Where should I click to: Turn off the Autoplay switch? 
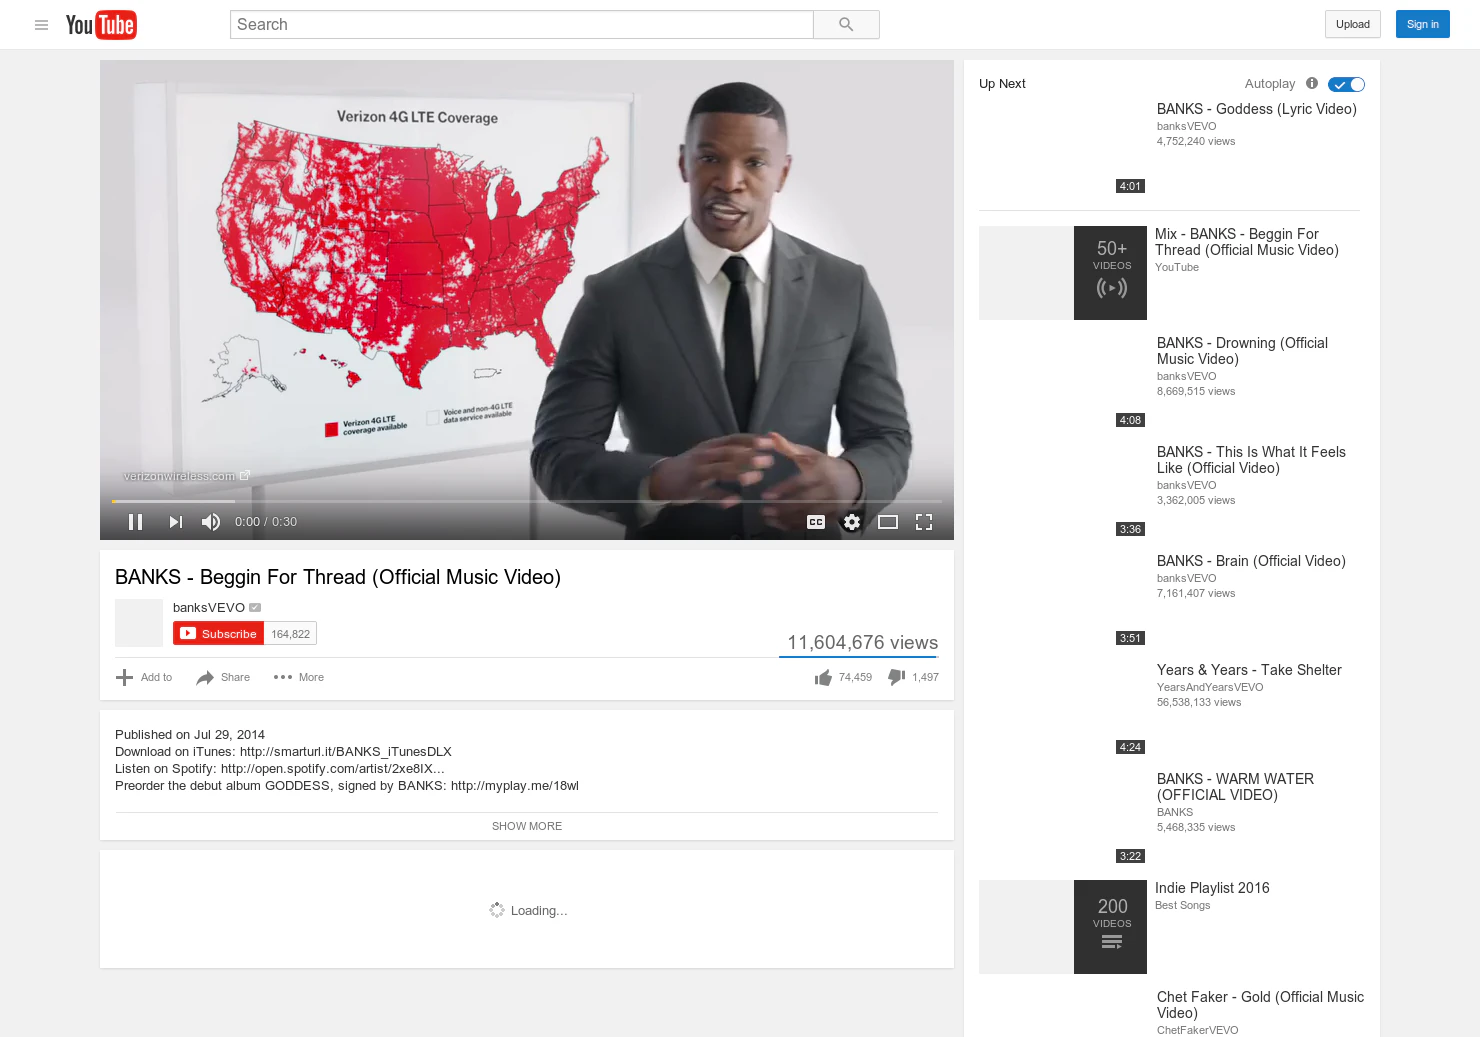(1346, 85)
